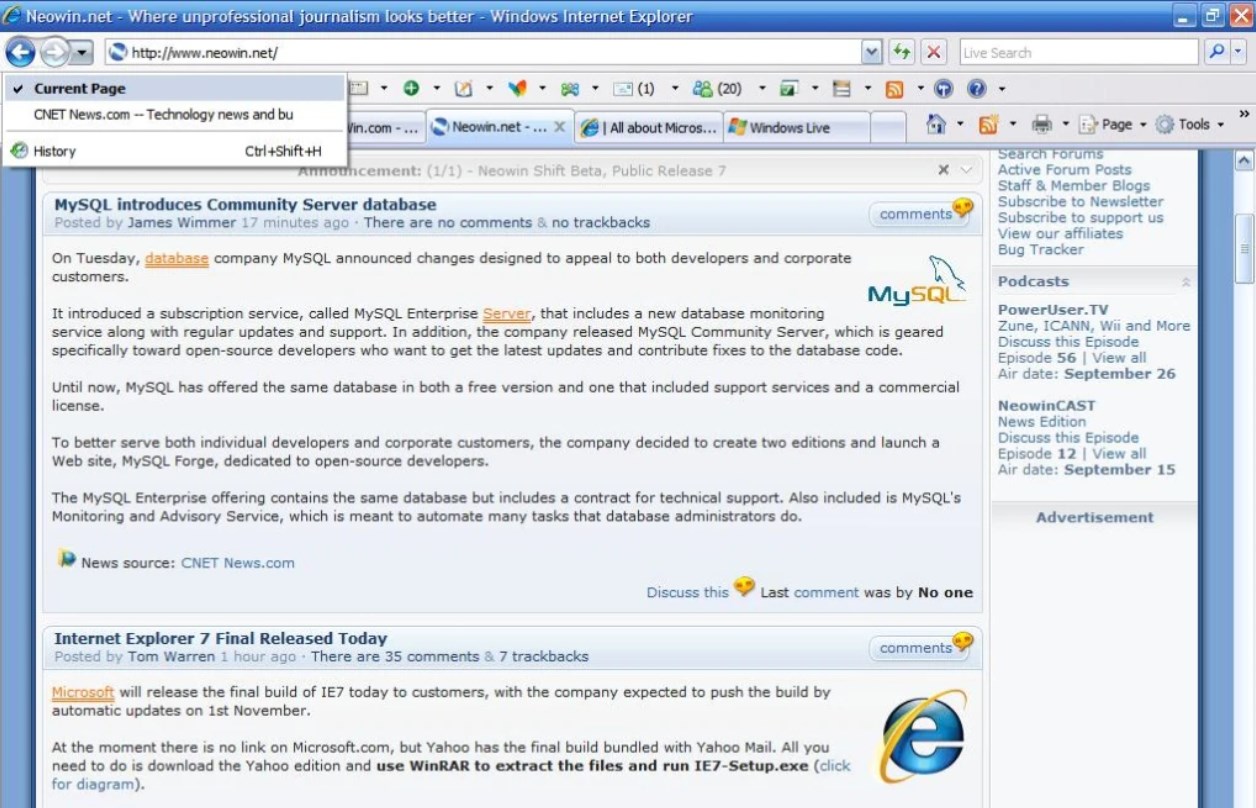
Task: Choose CNET News.com entry in the menu
Action: pyautogui.click(x=174, y=114)
